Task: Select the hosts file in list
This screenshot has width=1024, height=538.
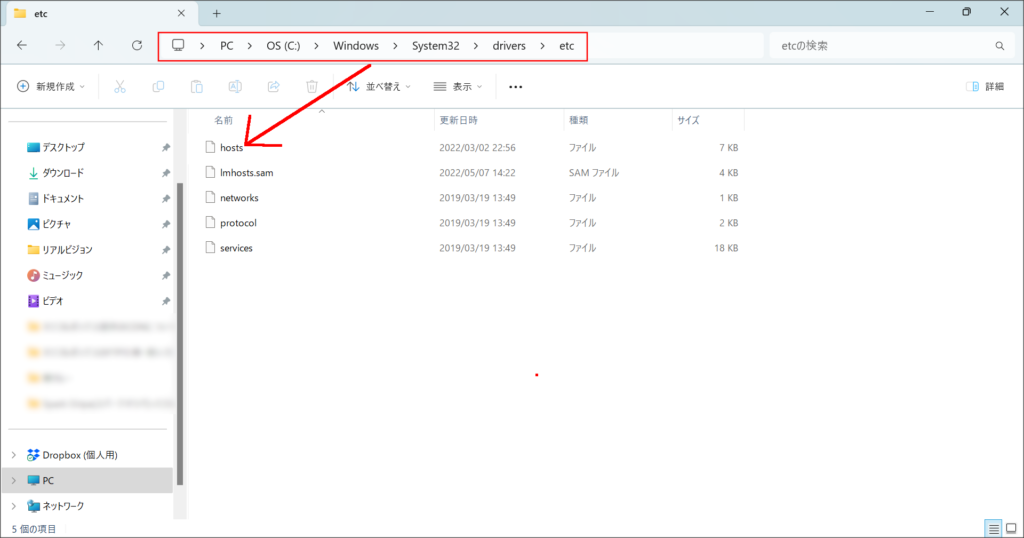Action: [231, 147]
